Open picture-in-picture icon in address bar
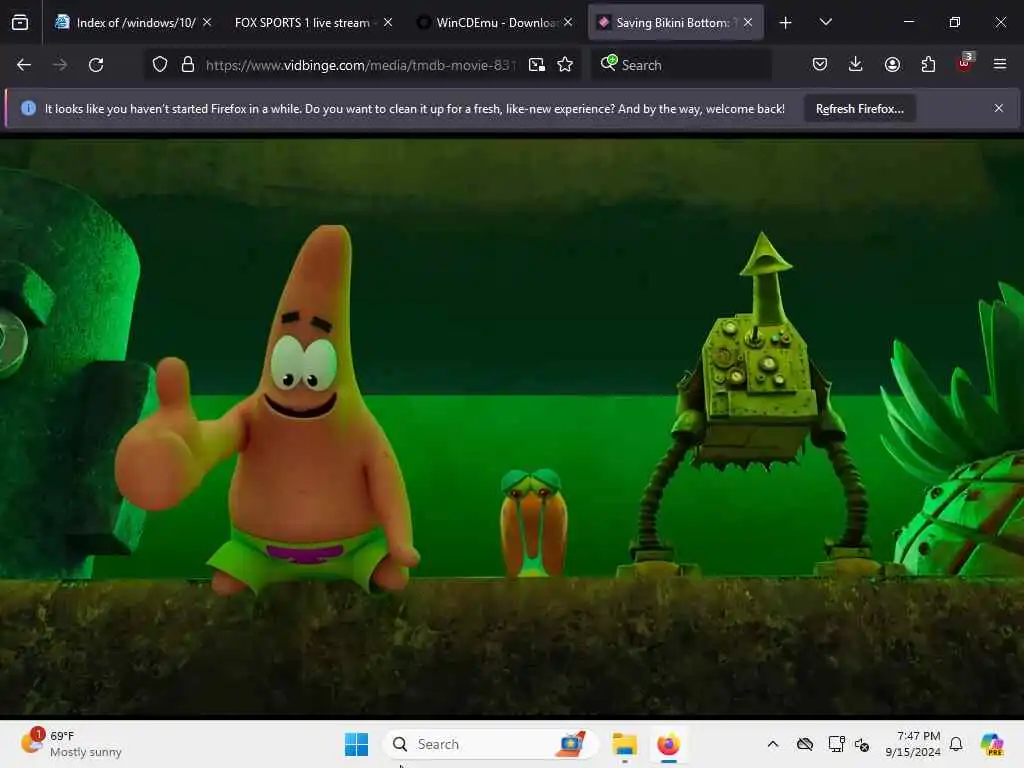This screenshot has height=768, width=1024. click(x=537, y=65)
